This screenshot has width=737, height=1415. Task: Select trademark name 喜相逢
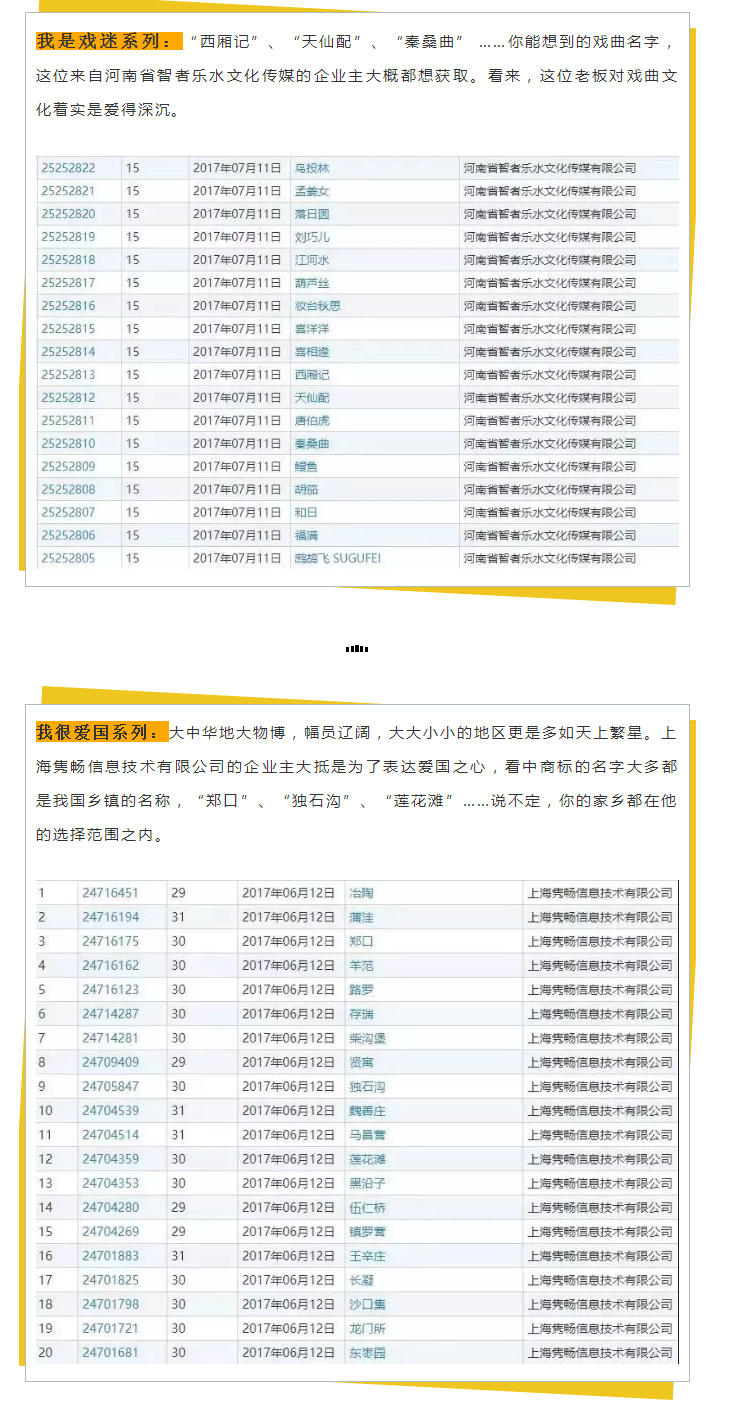pyautogui.click(x=311, y=352)
